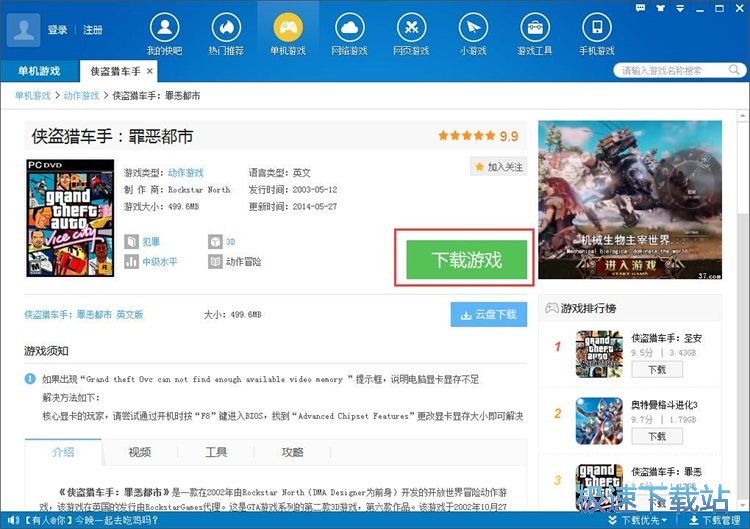The image size is (750, 529).
Task: Click 动作游戏 breadcrumb link
Action: [81, 95]
